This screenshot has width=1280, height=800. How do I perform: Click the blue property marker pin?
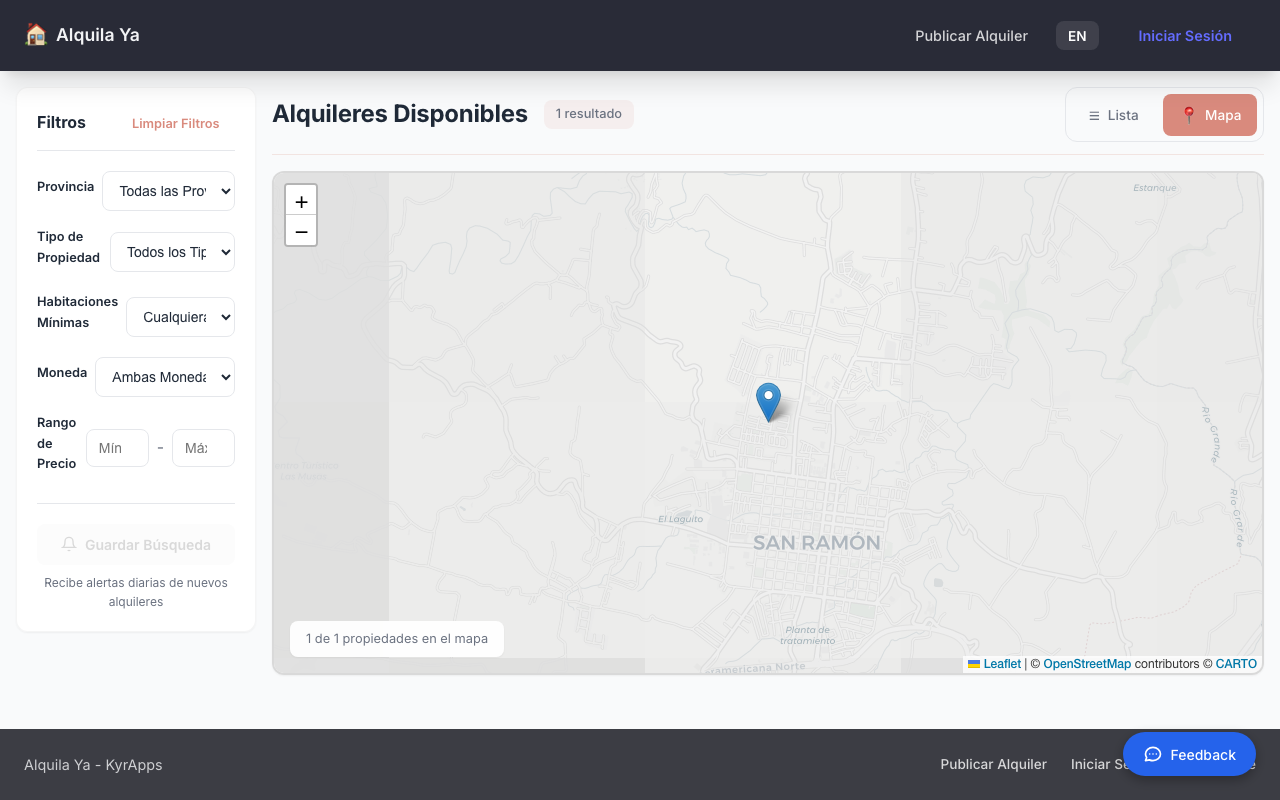point(768,400)
